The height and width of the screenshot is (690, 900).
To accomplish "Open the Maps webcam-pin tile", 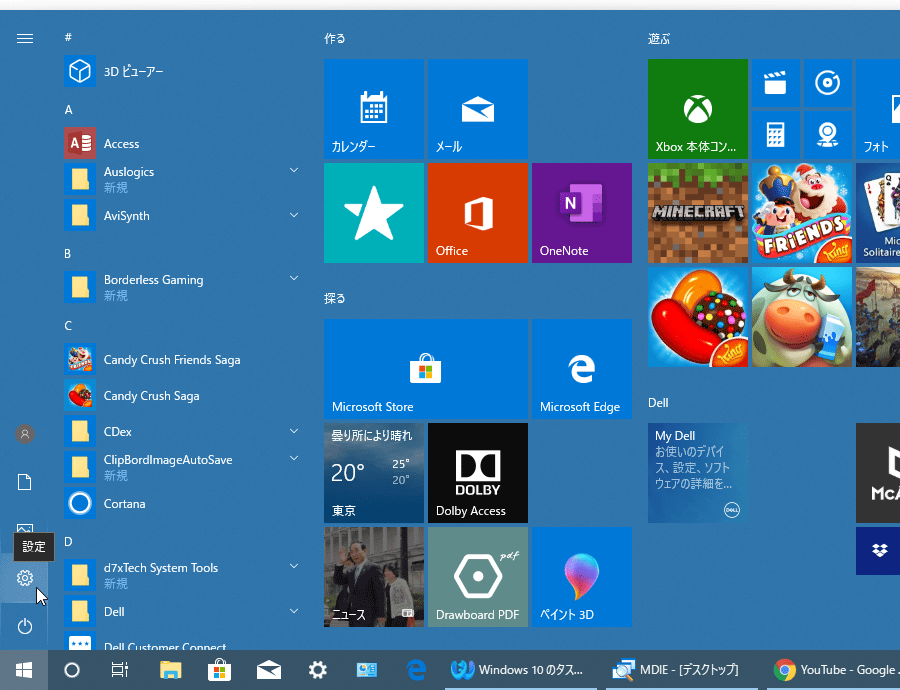I will [x=828, y=135].
